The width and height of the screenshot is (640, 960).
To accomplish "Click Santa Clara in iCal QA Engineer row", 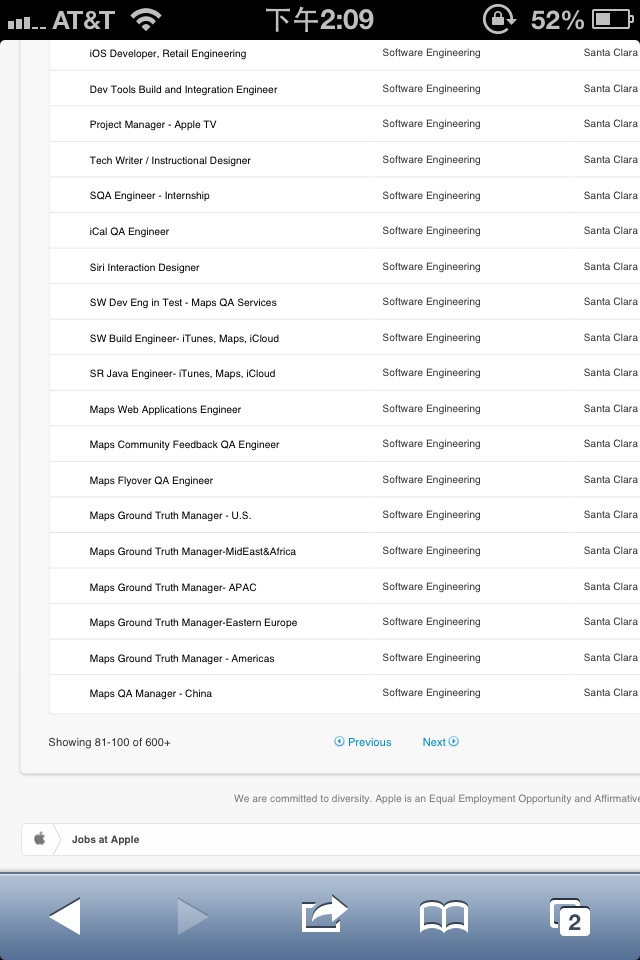I will [611, 230].
